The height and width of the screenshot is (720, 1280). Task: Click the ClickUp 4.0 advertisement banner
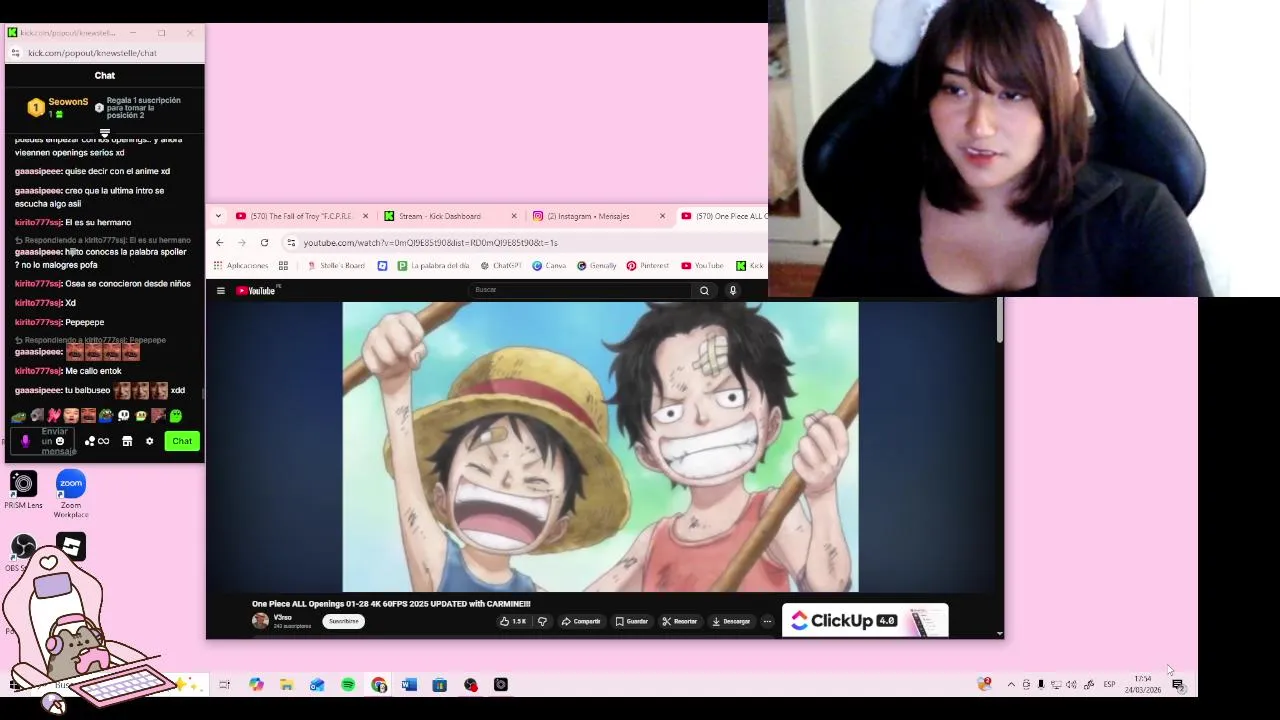[x=865, y=621]
